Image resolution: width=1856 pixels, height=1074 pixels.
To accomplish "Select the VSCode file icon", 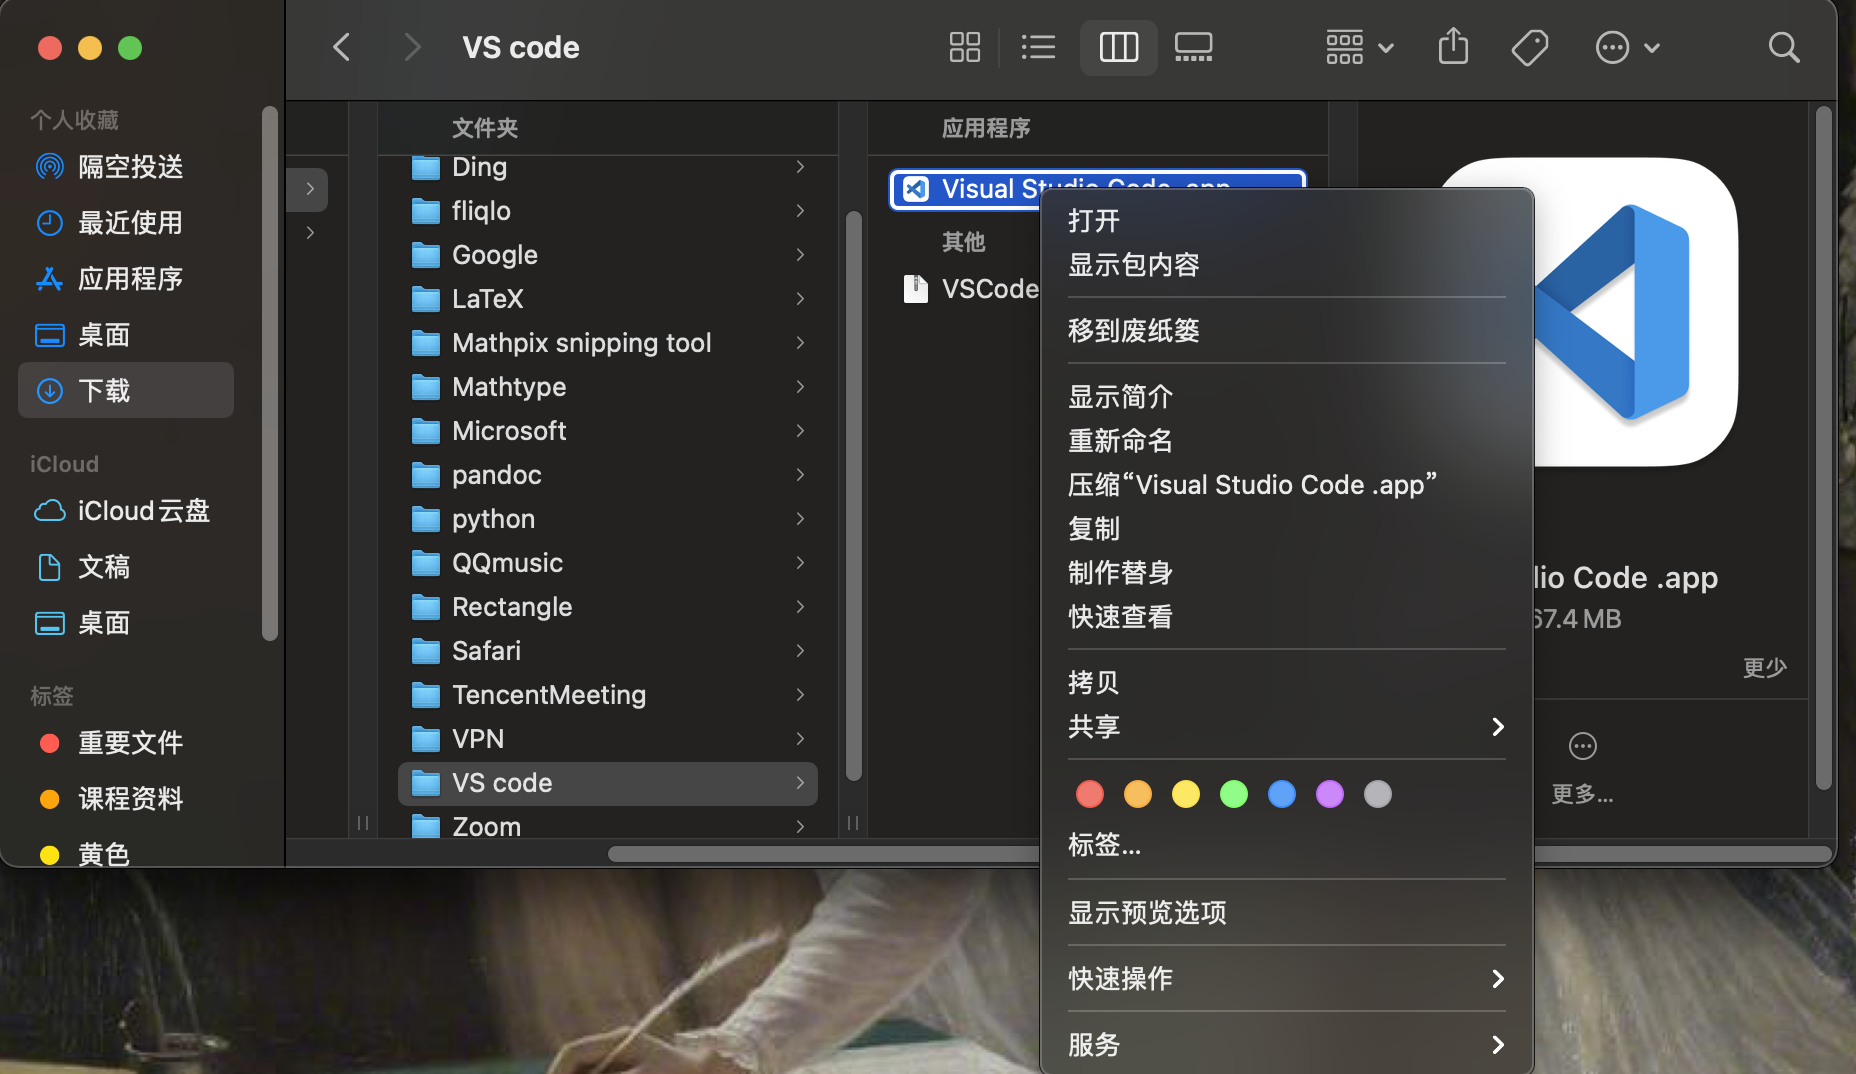I will (915, 289).
